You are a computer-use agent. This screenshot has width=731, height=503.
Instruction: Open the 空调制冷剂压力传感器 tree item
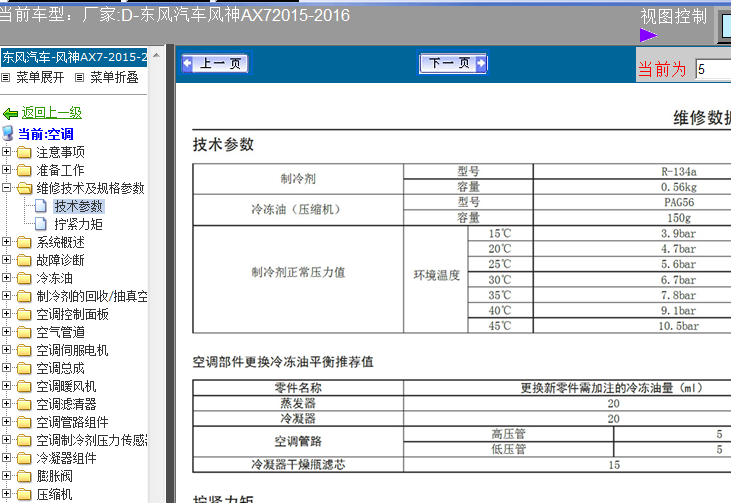(x=92, y=440)
